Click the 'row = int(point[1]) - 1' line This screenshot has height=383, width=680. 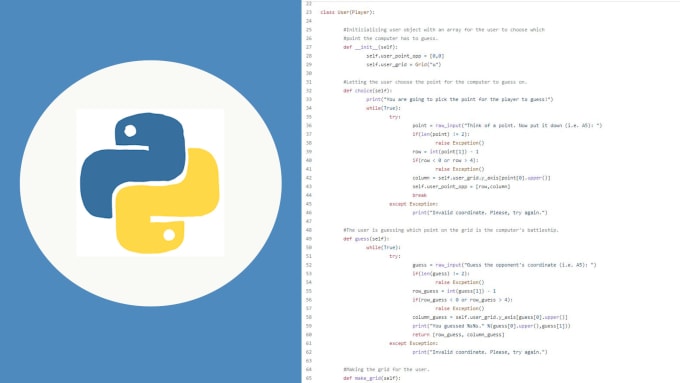tap(445, 151)
